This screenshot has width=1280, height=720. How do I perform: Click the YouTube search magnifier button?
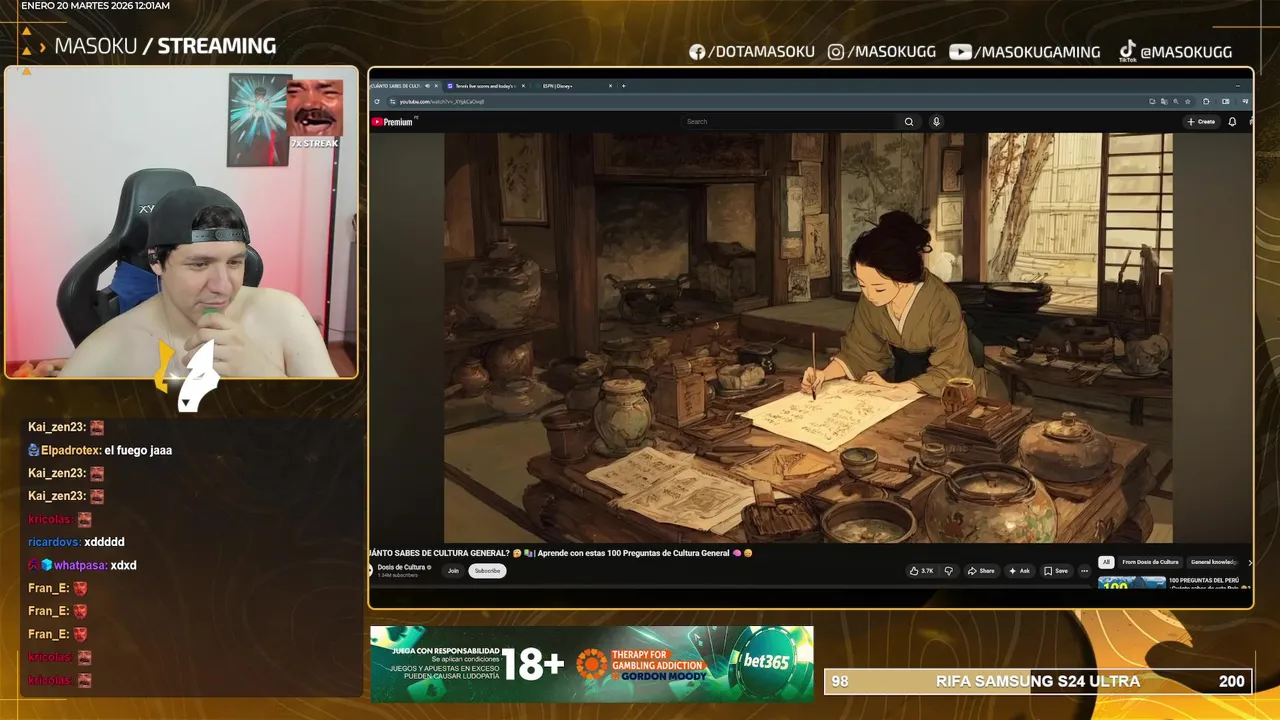[909, 122]
